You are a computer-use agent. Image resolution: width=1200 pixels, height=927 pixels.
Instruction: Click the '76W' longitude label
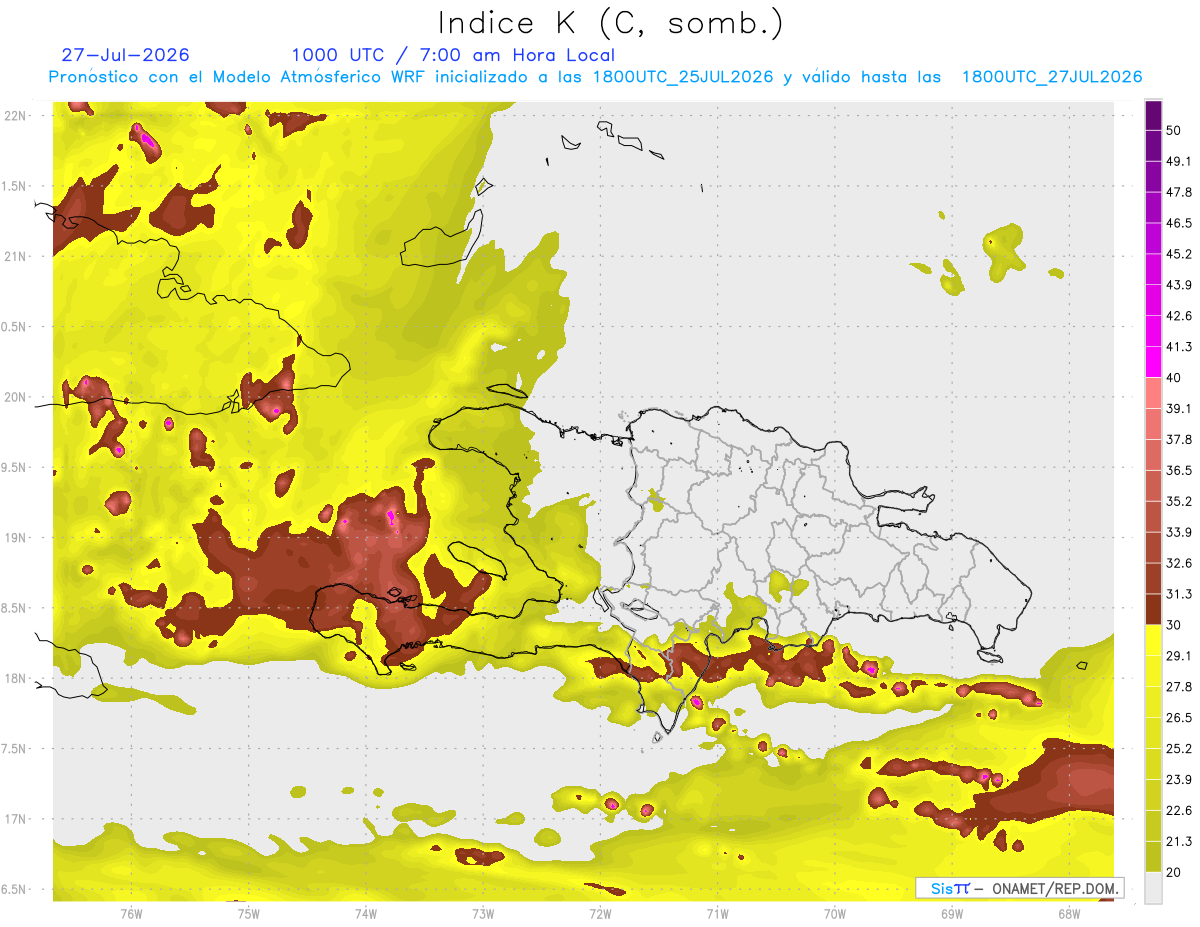131,914
